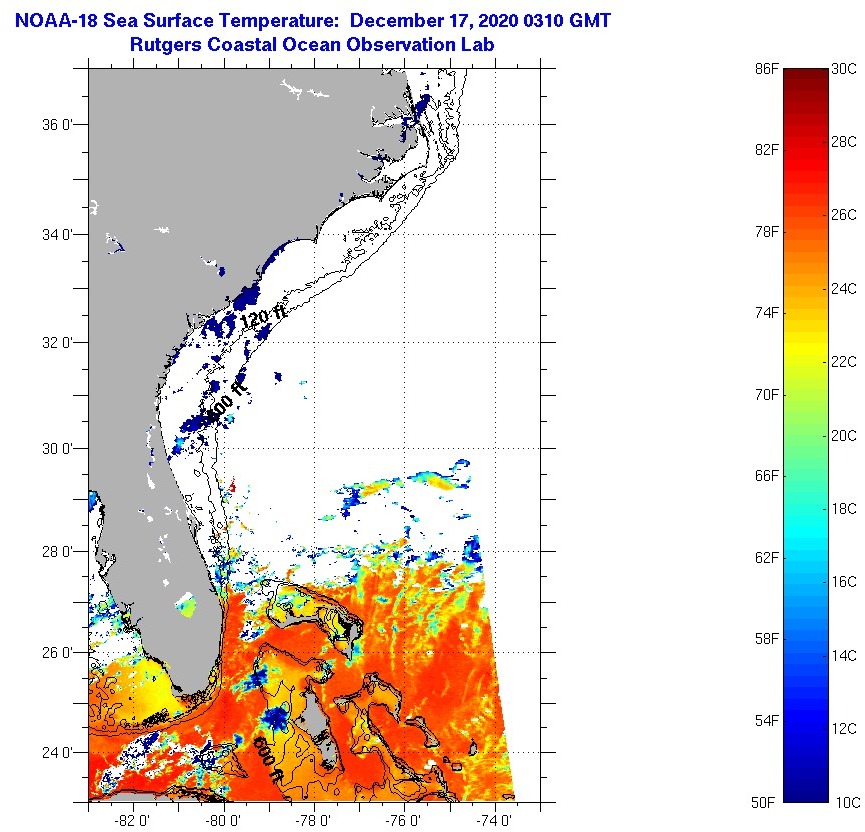Click the 16C legend label
Image resolution: width=865 pixels, height=832 pixels.
click(x=844, y=582)
